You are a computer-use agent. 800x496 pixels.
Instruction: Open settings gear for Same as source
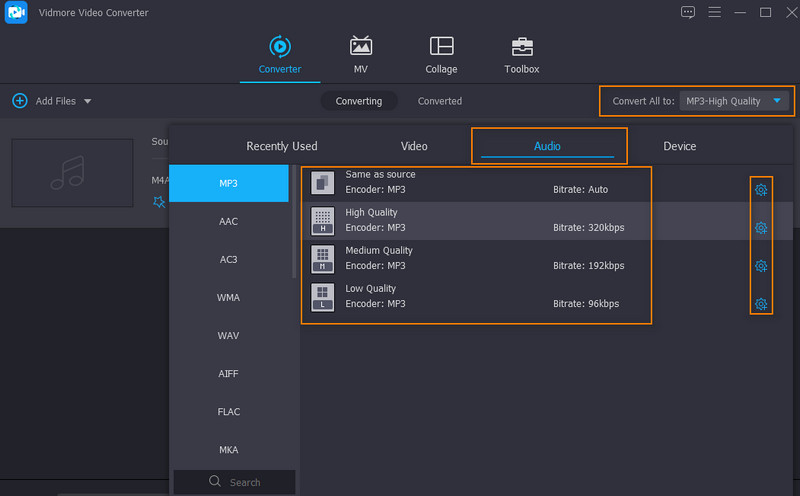tap(760, 190)
